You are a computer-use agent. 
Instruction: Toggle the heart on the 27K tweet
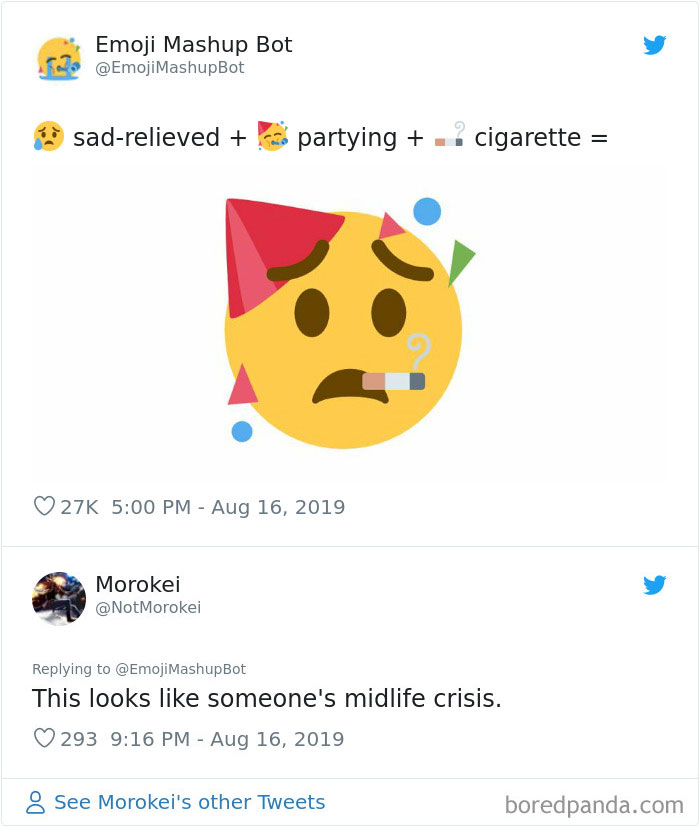point(43,507)
